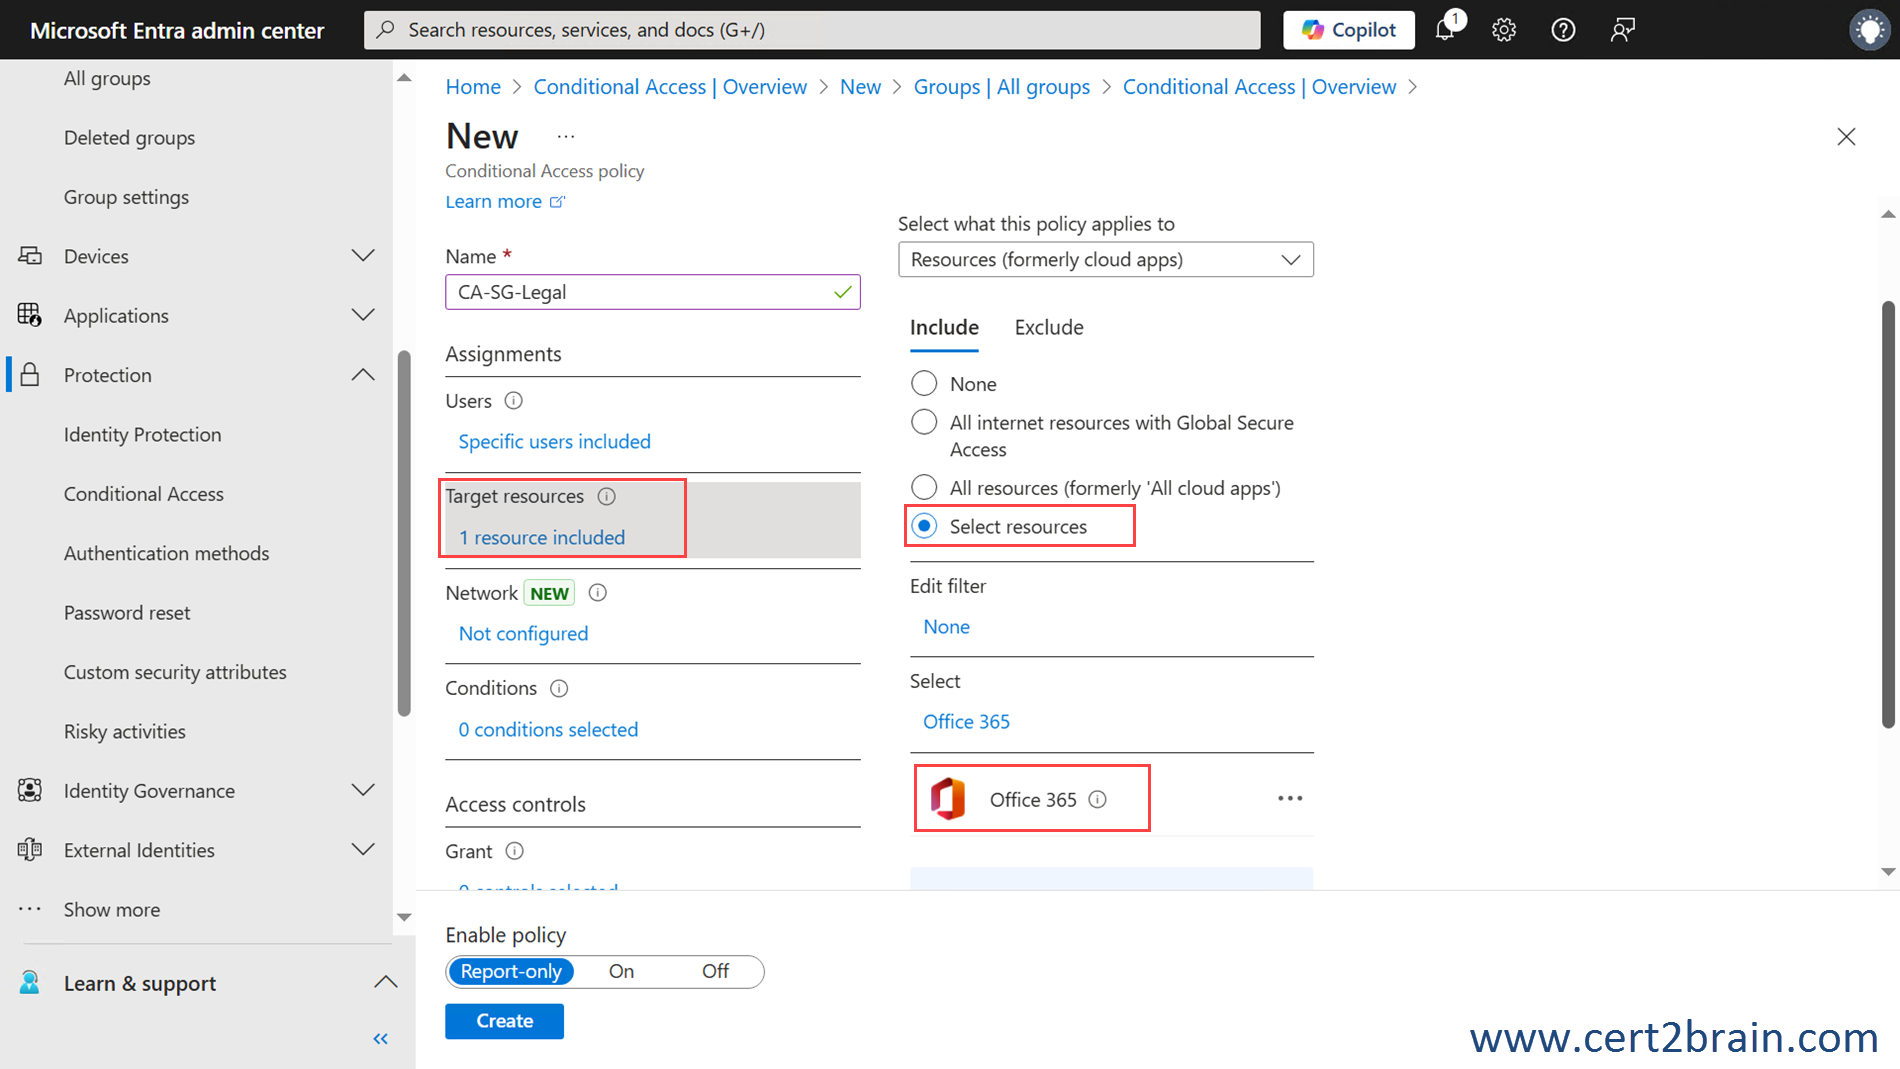
Task: Open Deleted groups in the sidebar
Action: pos(129,138)
